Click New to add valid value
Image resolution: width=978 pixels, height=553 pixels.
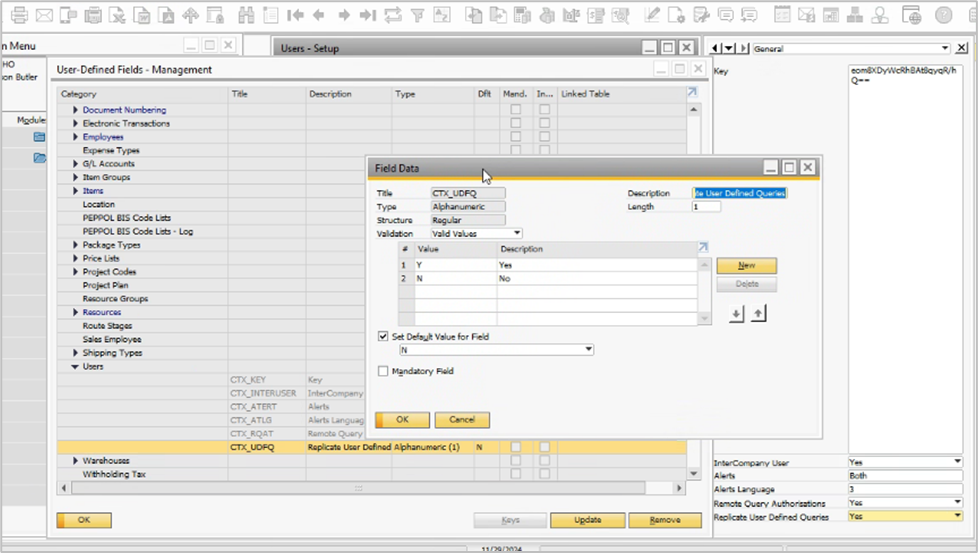point(746,266)
